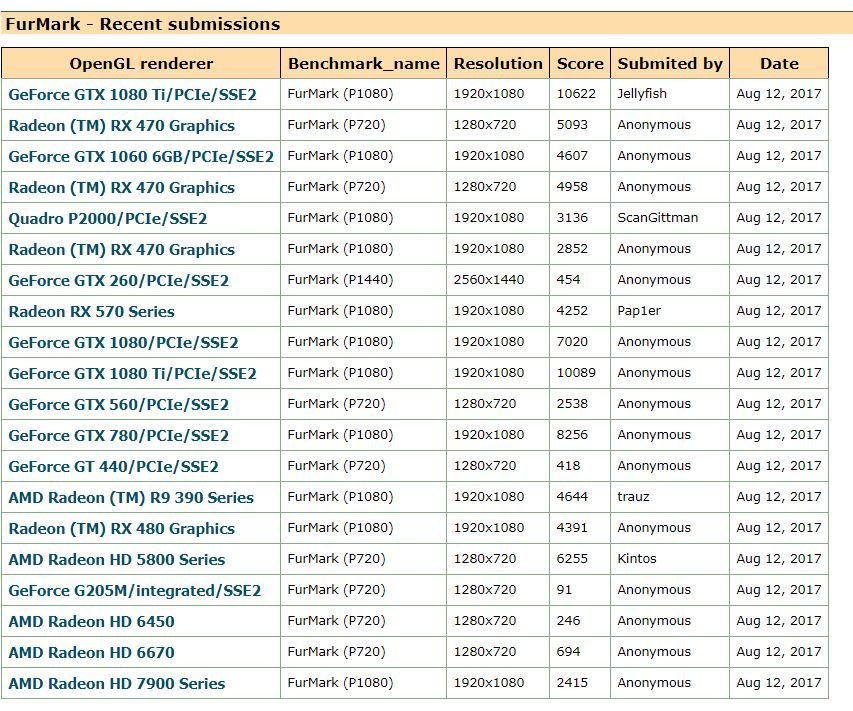Select the score value 4252
The height and width of the screenshot is (711, 853).
click(x=572, y=311)
